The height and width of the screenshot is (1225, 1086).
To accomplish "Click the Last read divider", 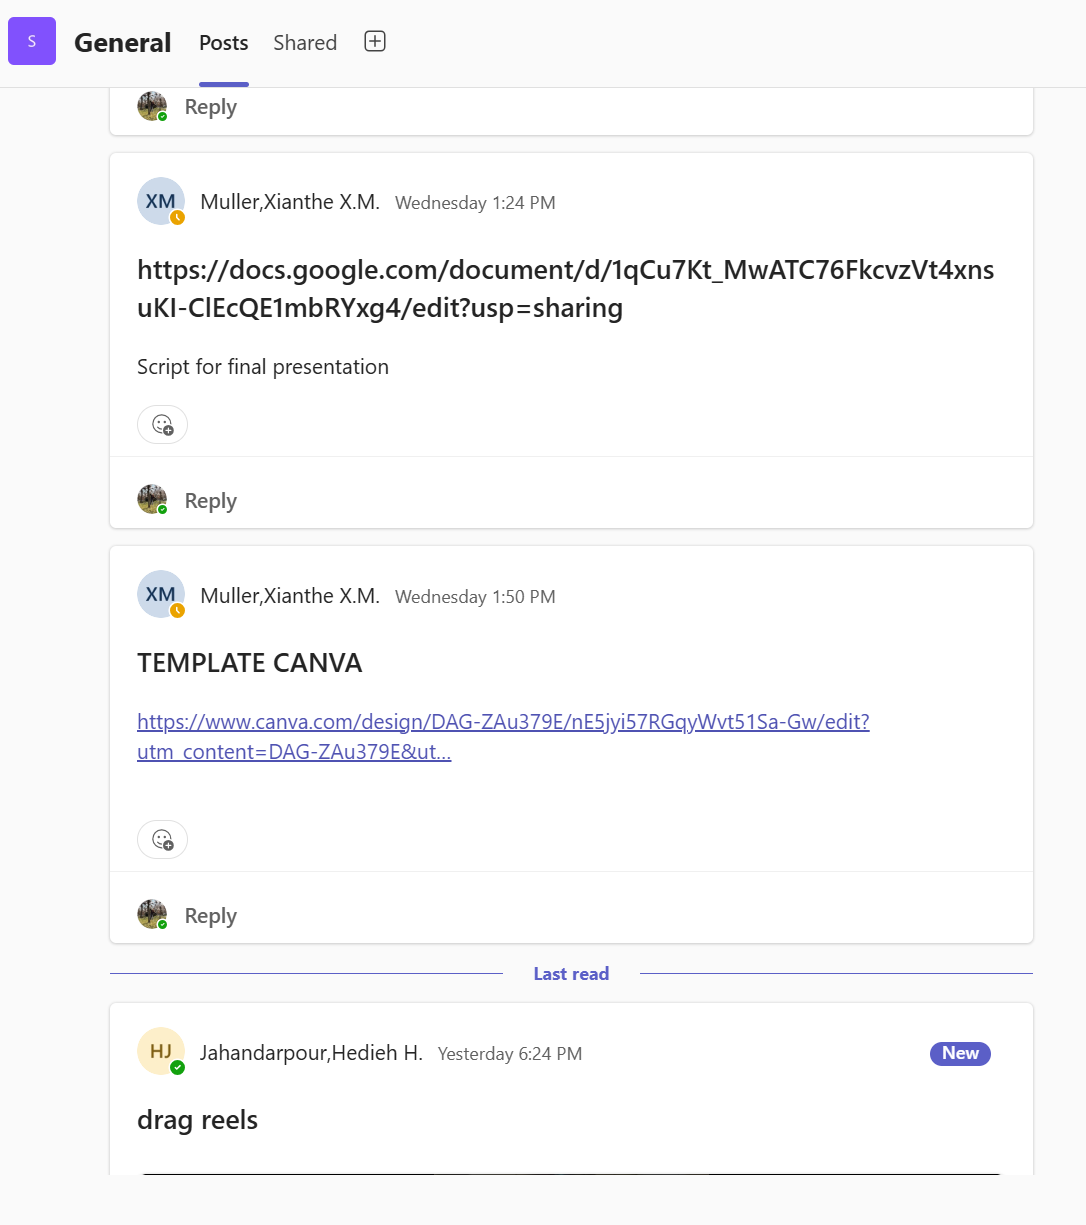I will coord(571,973).
